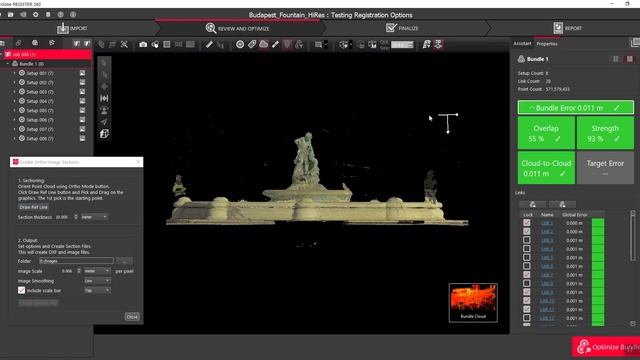Viewport: 640px width, 360px height.
Task: Click the image icon for Setup 004
Action: click(x=82, y=101)
